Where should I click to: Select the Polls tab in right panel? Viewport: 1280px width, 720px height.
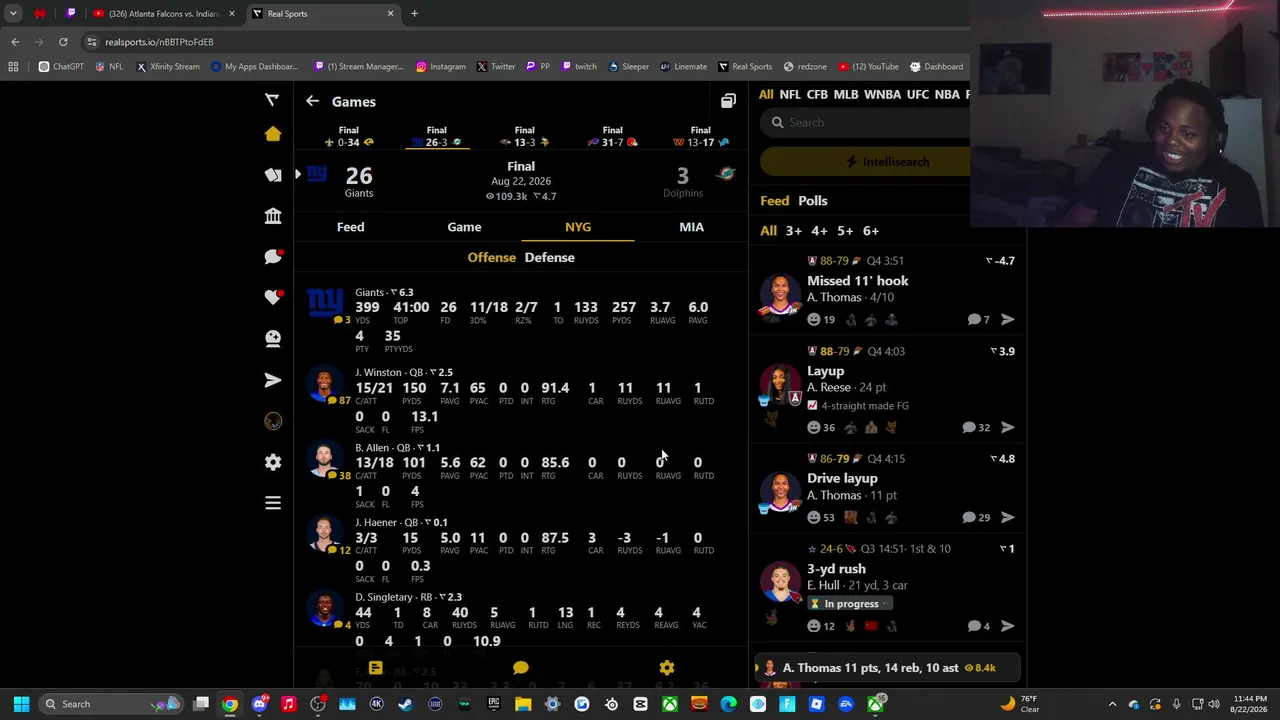click(813, 201)
